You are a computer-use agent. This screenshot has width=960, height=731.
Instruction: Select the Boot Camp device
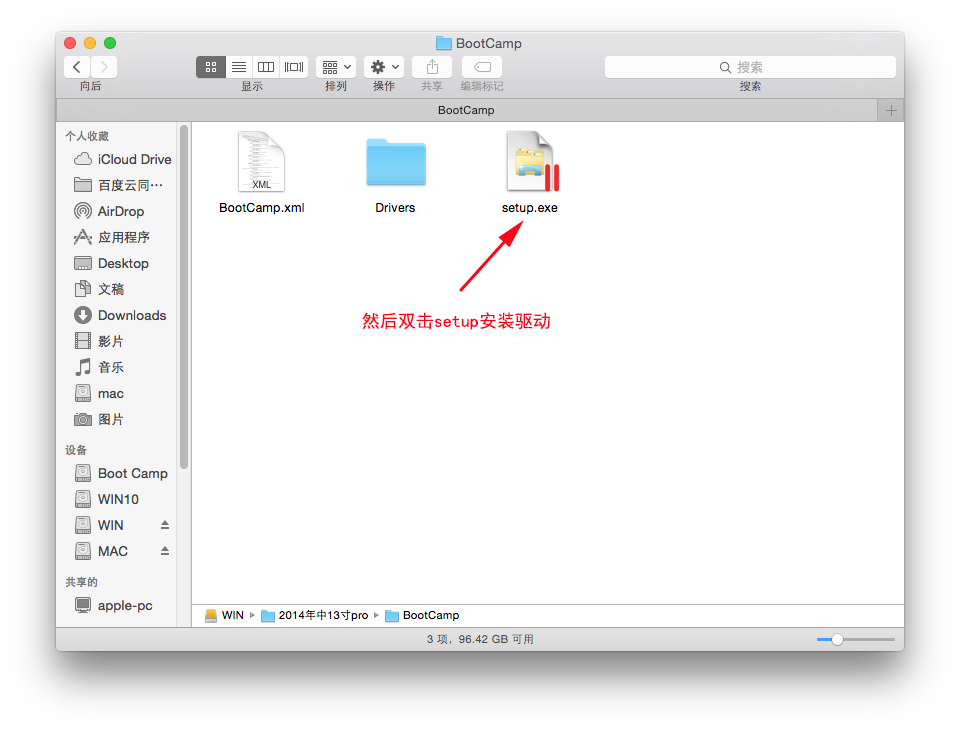121,473
